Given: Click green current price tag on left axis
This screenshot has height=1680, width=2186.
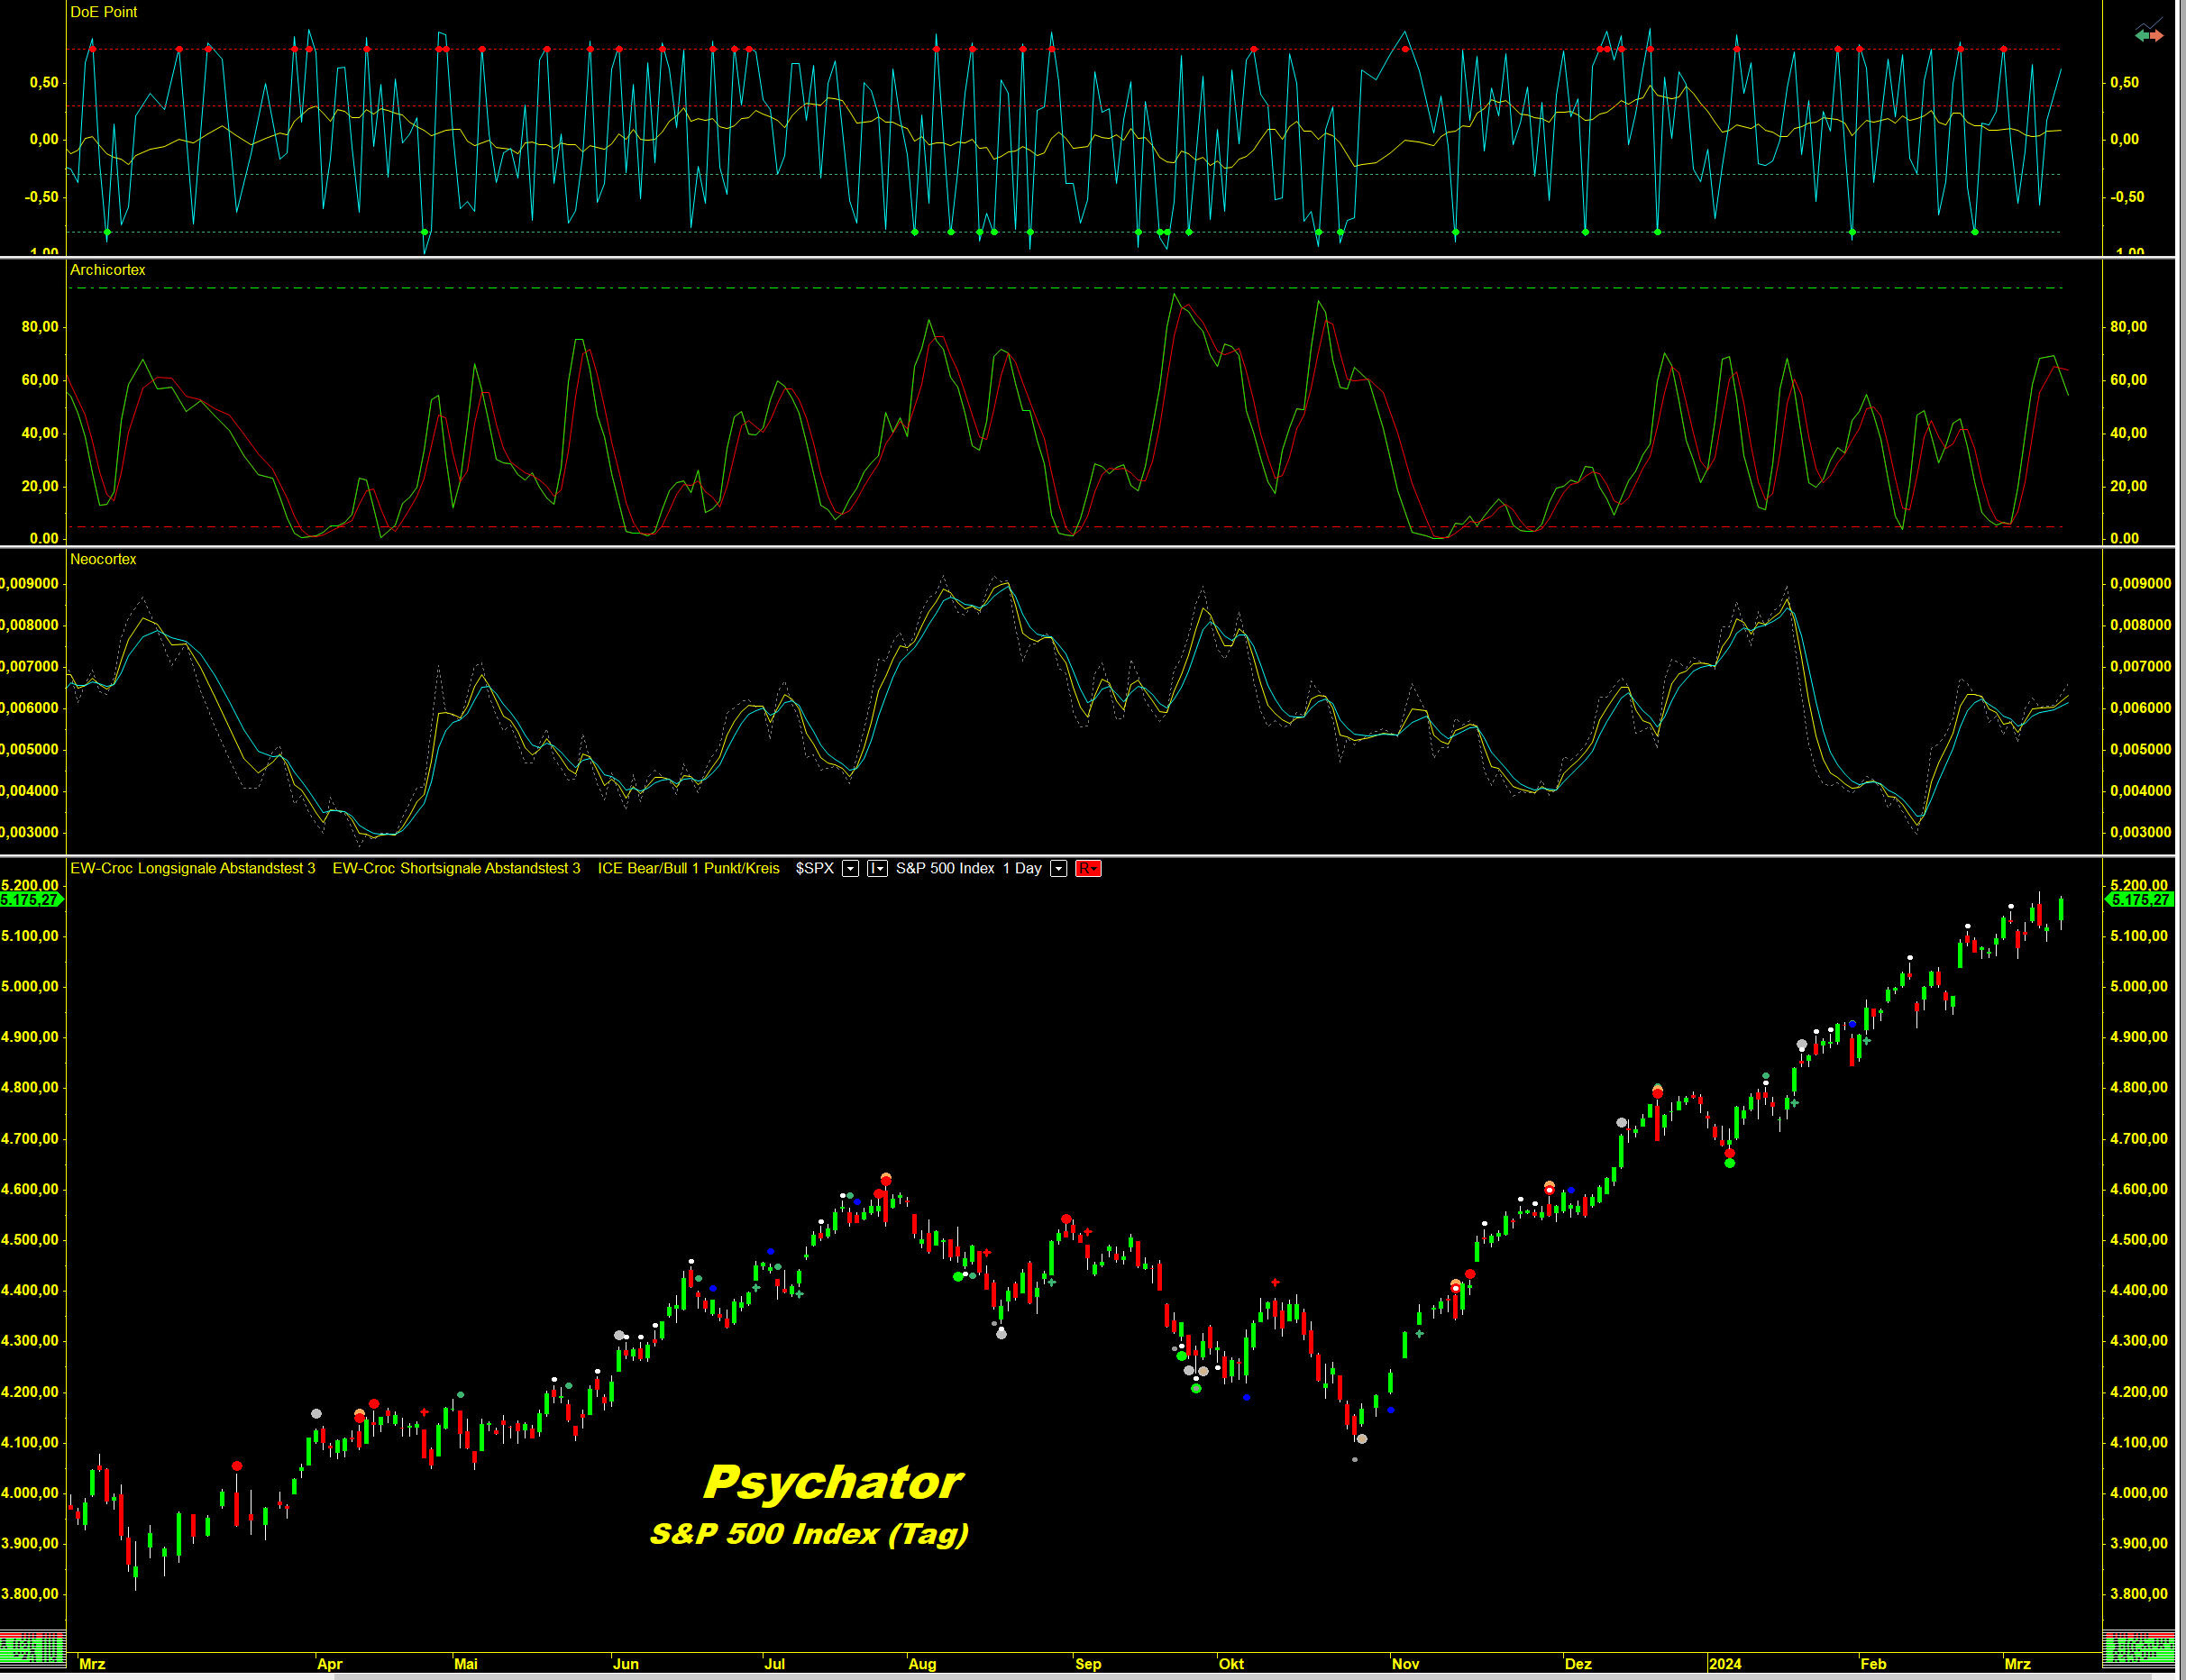Looking at the screenshot, I should click(x=30, y=900).
